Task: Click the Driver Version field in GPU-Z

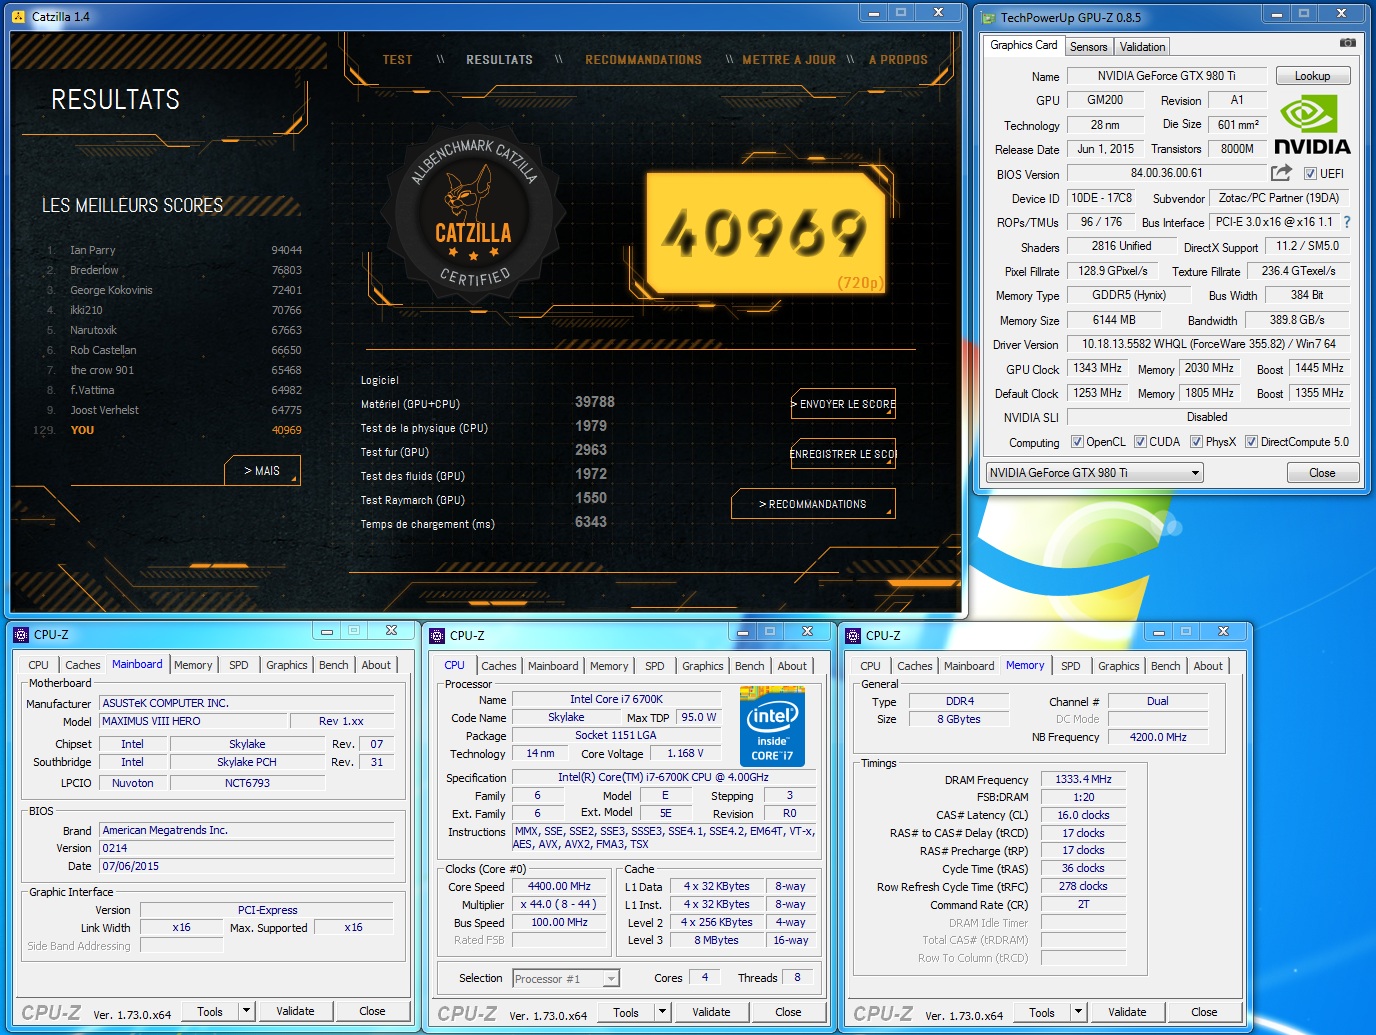Action: pos(1208,344)
